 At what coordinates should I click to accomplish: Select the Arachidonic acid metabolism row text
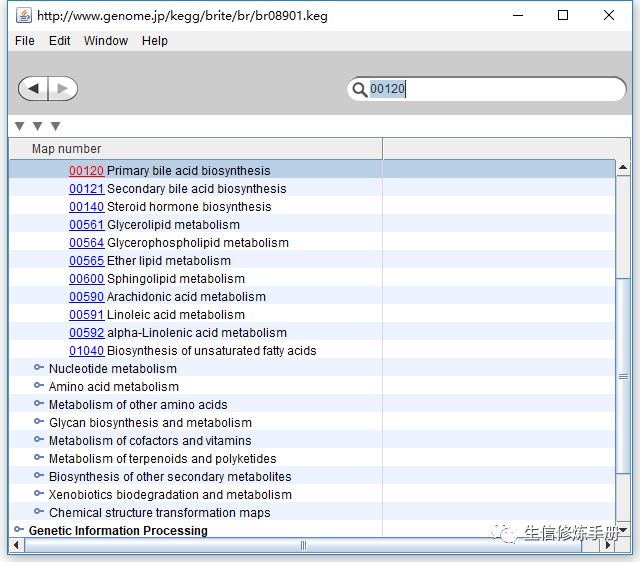[186, 296]
